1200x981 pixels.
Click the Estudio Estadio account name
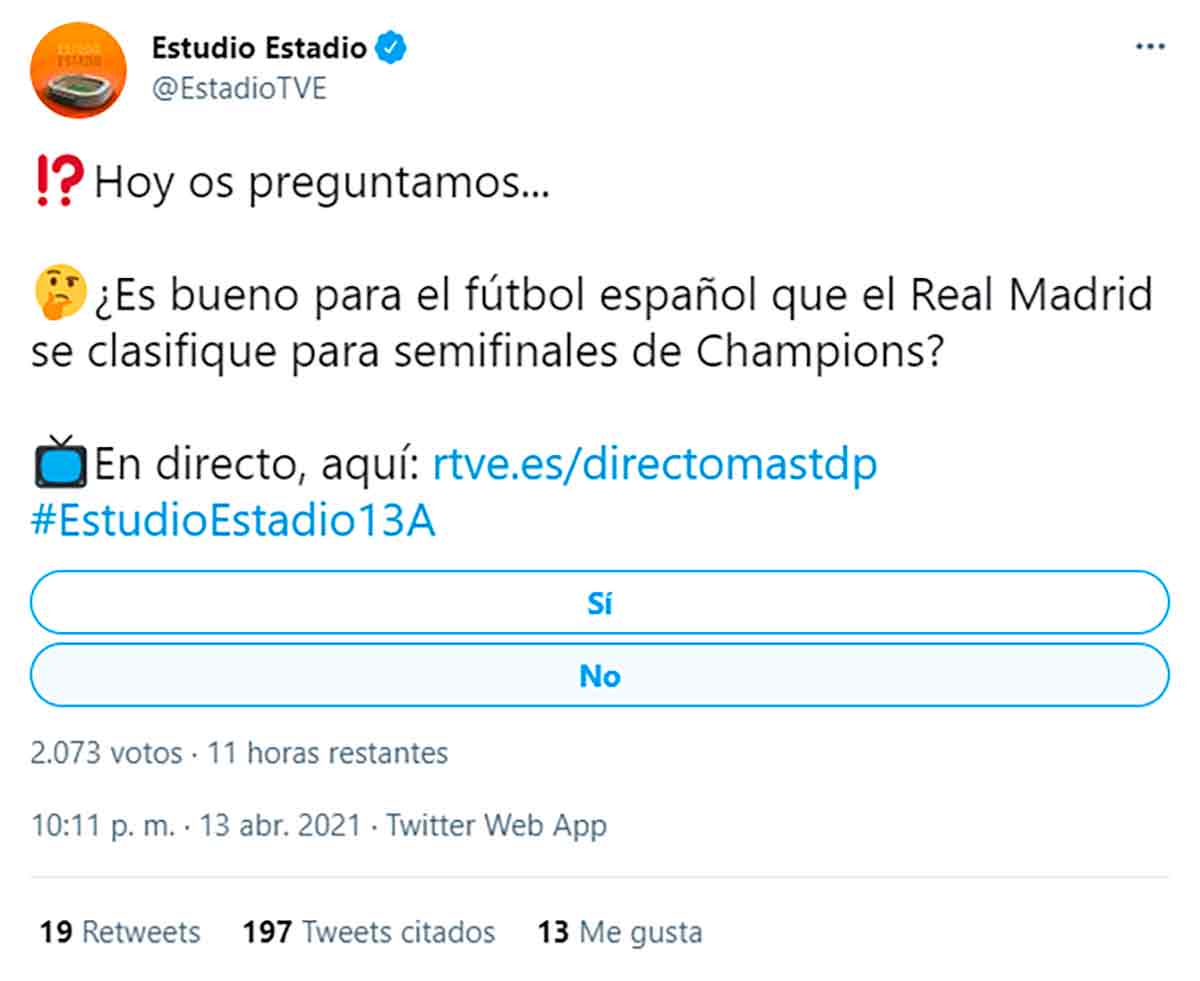click(258, 47)
